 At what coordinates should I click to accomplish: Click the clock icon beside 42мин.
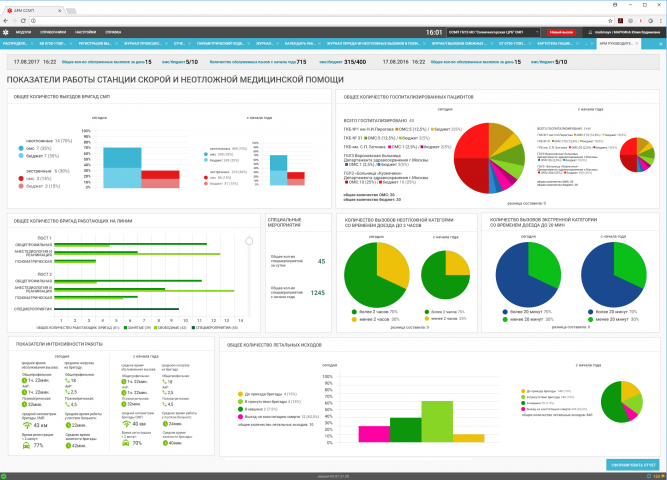coord(68,446)
